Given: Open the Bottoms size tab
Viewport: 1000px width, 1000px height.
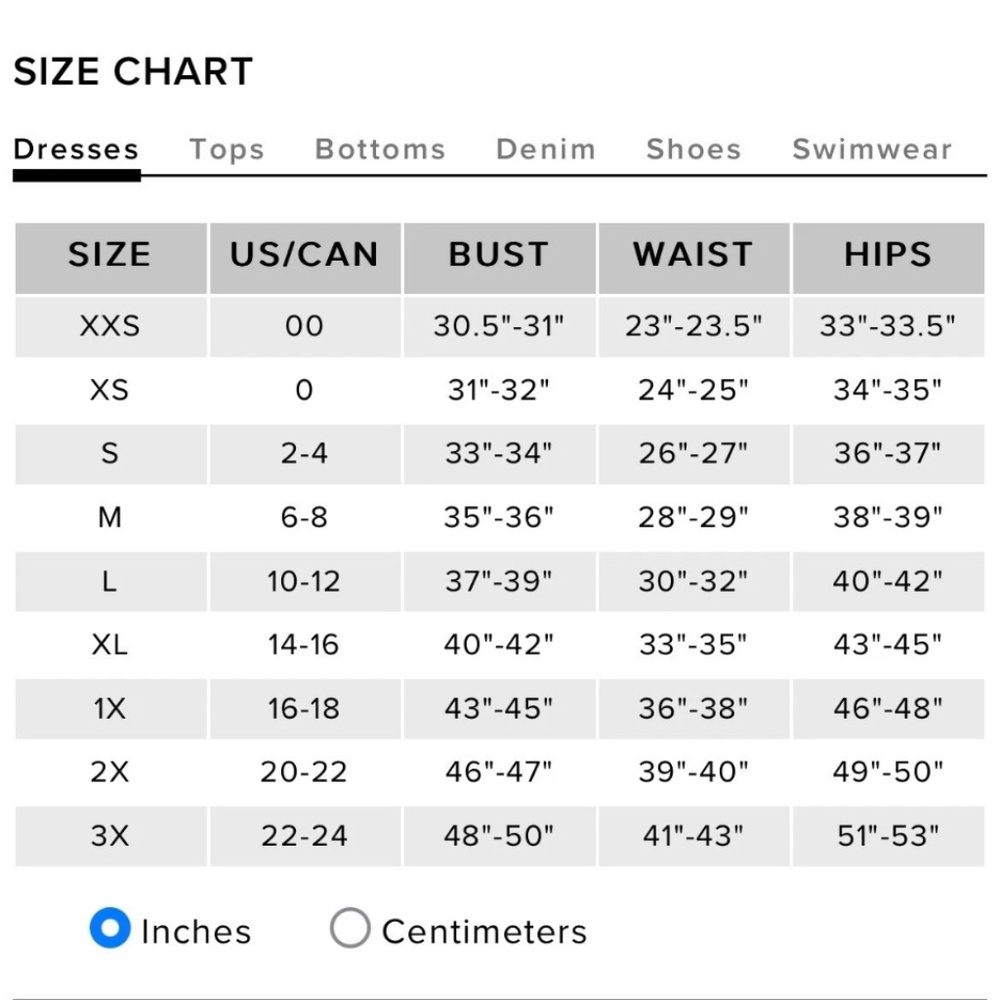Looking at the screenshot, I should click(380, 149).
